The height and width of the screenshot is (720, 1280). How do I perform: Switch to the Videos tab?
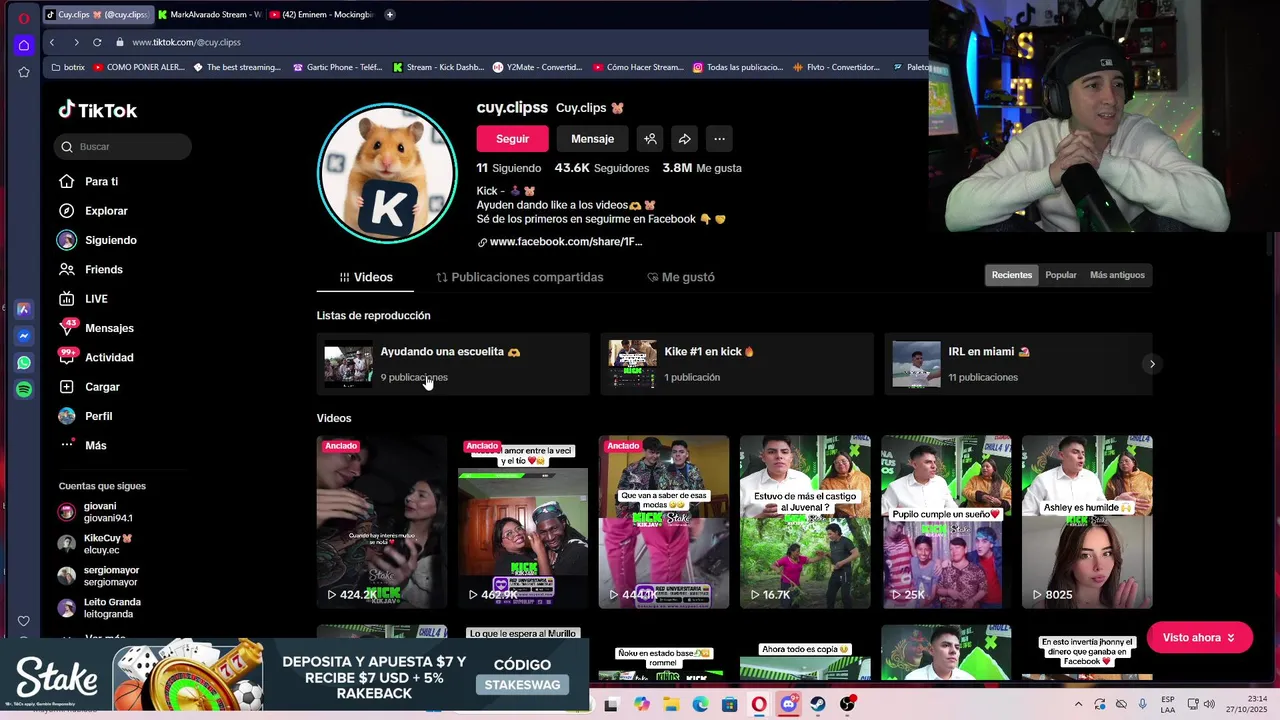coord(366,277)
